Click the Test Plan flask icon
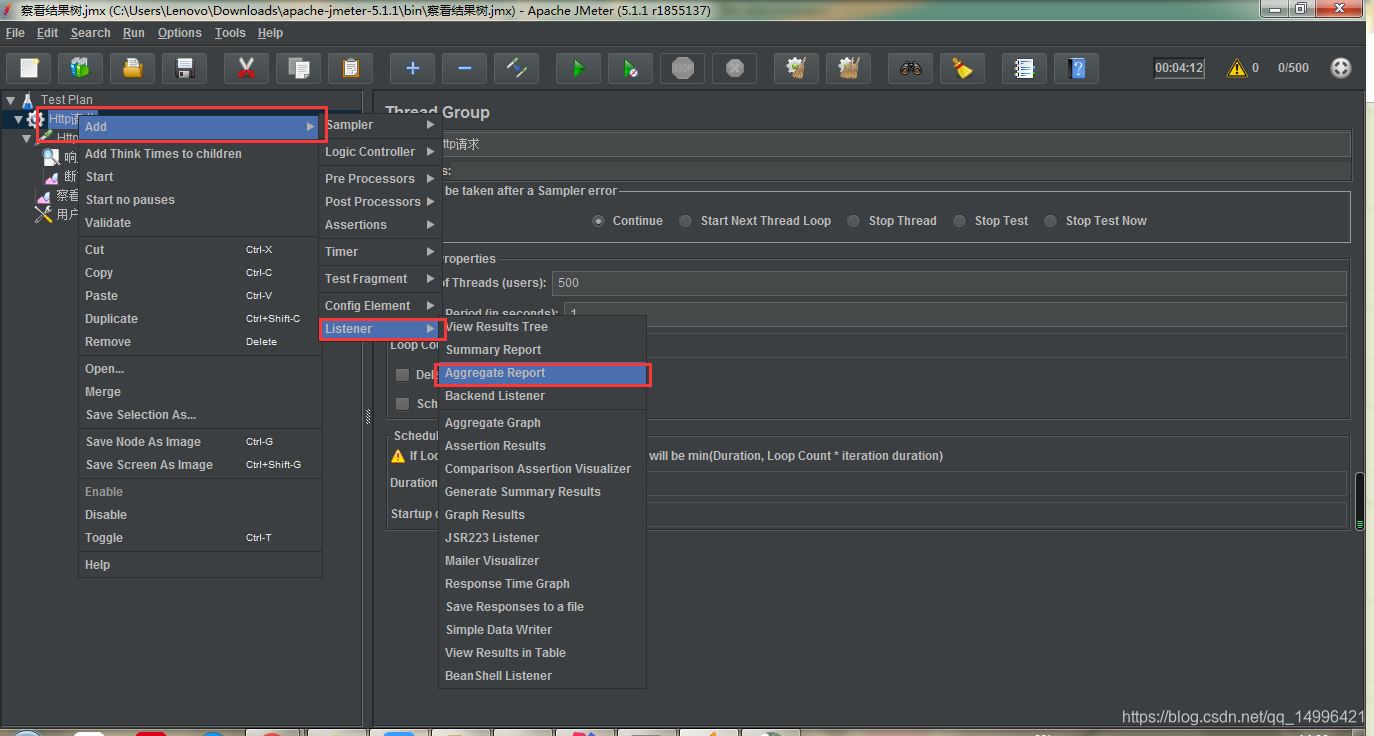1374x736 pixels. click(x=27, y=99)
